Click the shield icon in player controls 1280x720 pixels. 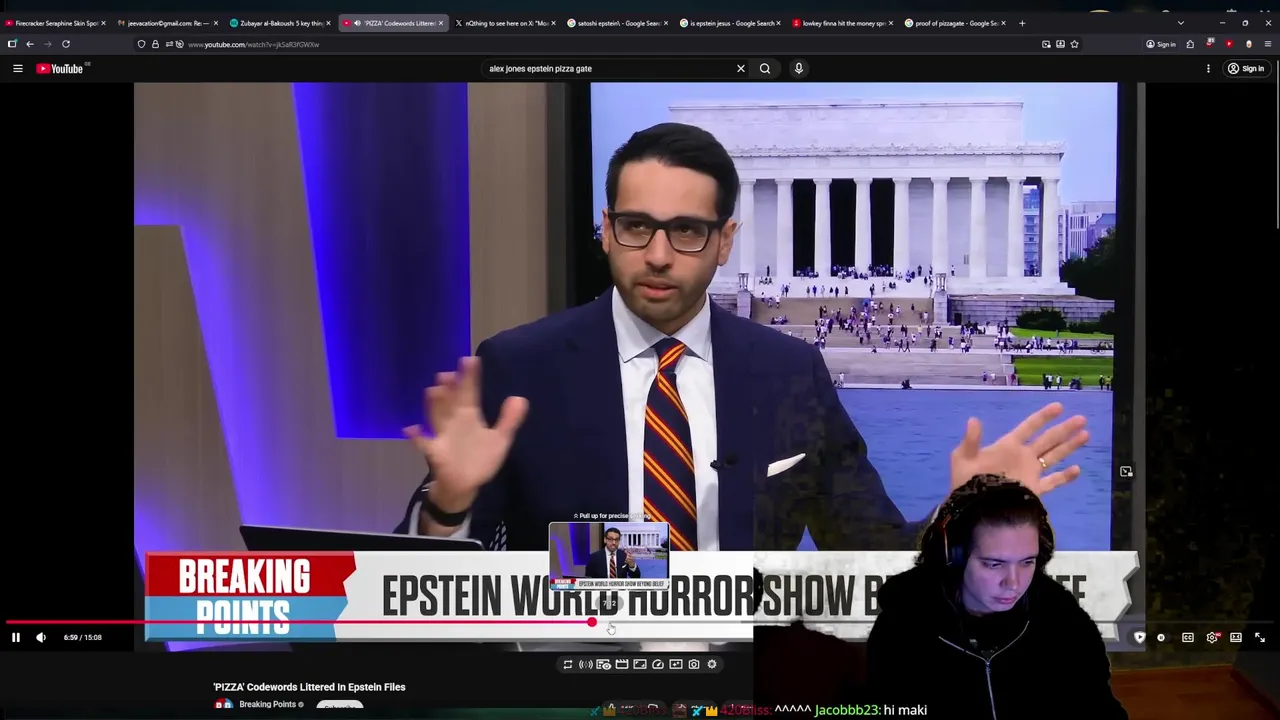pyautogui.click(x=1139, y=637)
